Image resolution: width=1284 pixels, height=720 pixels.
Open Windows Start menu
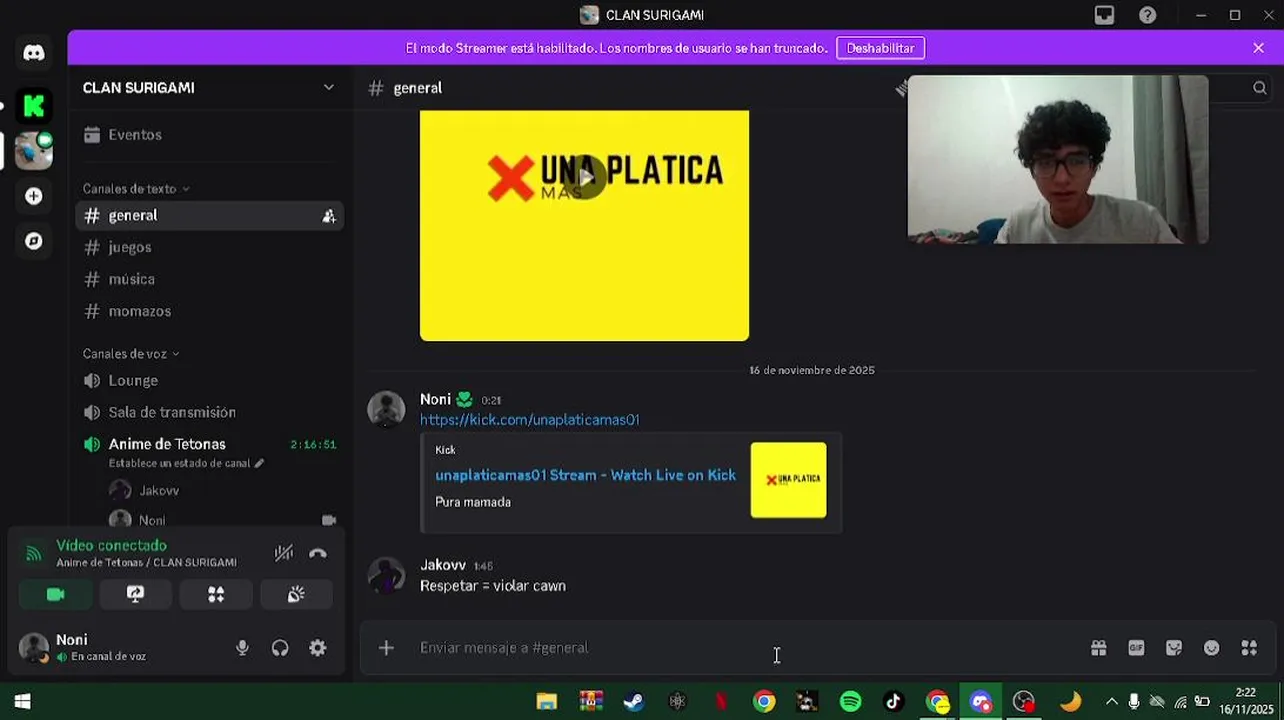click(x=23, y=702)
